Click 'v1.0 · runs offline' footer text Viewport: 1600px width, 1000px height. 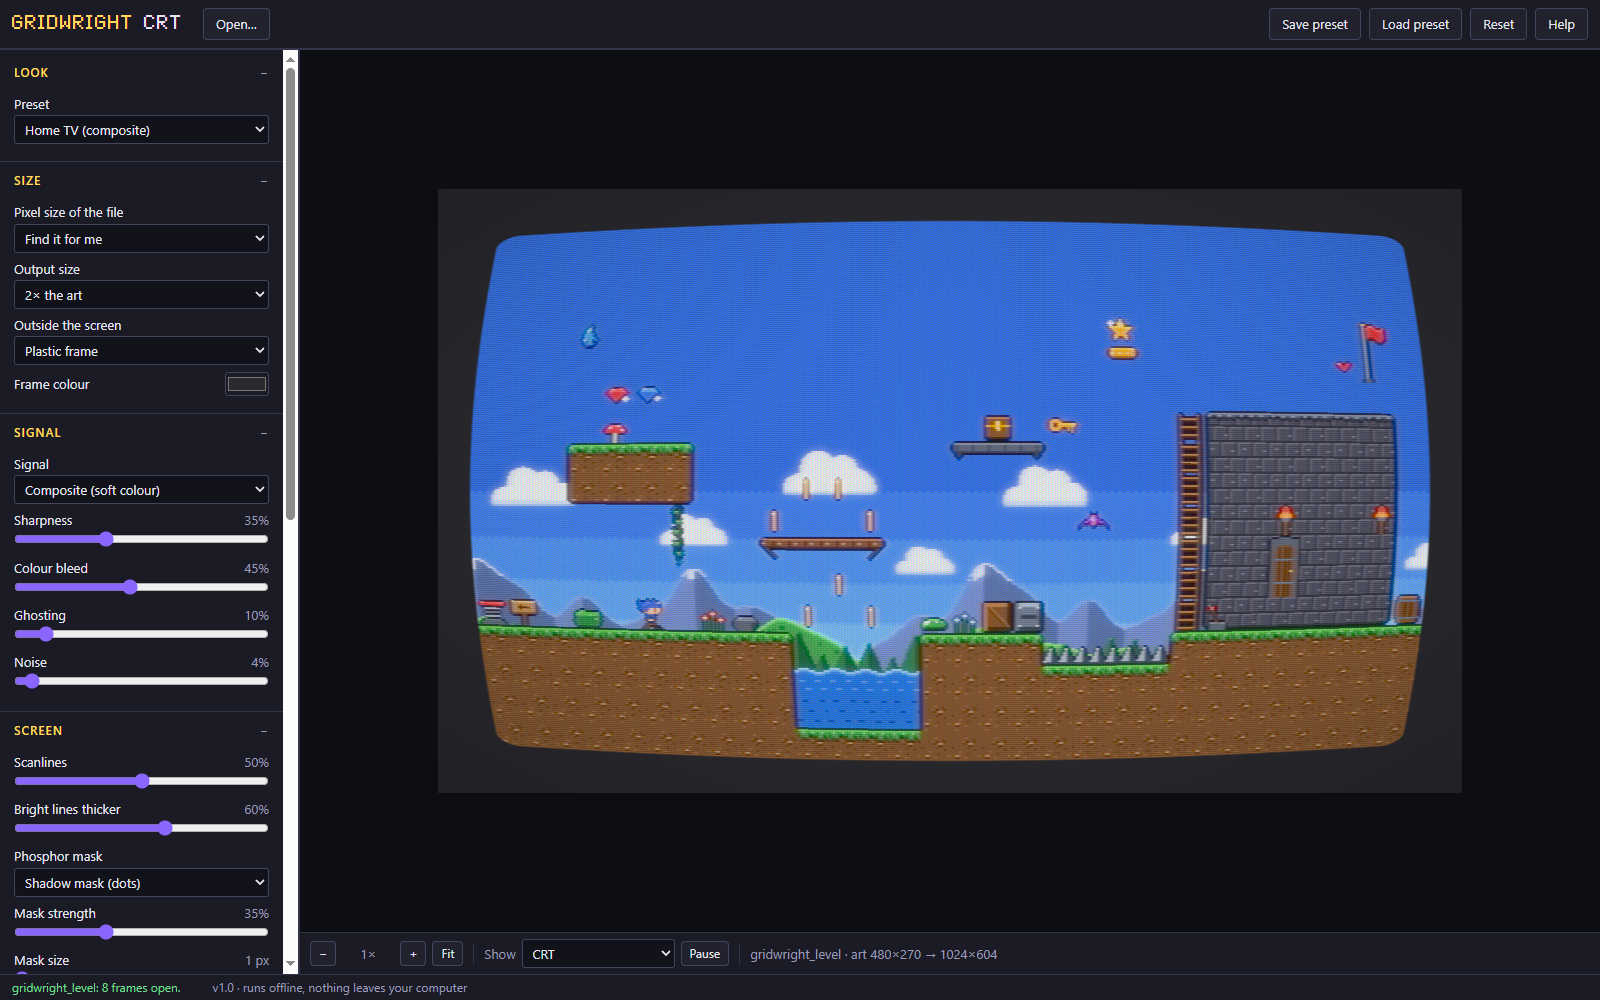[x=340, y=988]
